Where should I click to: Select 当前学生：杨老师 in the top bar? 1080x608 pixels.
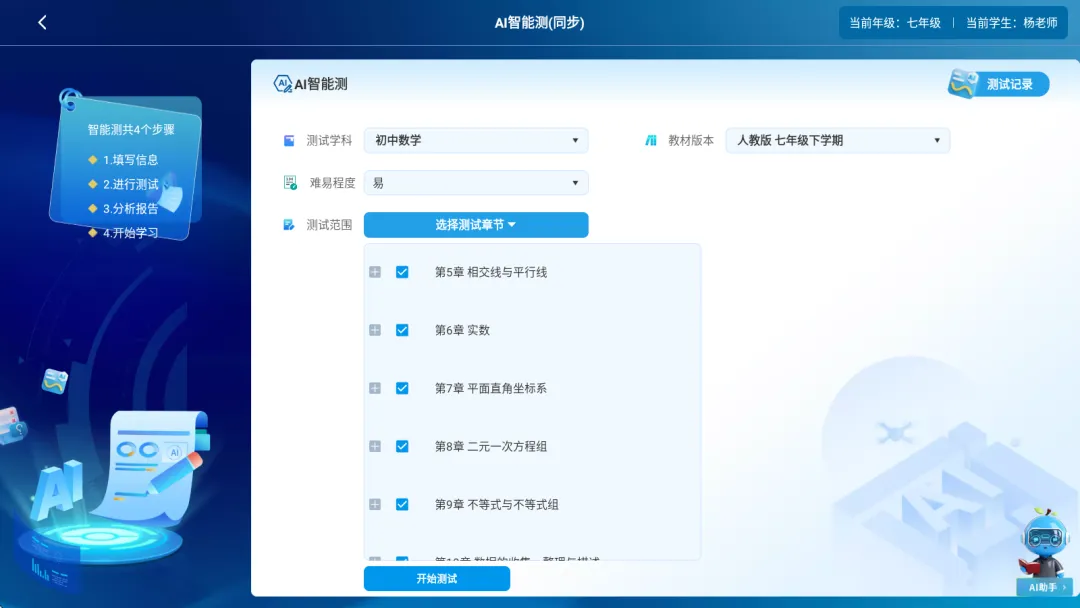click(x=1012, y=21)
